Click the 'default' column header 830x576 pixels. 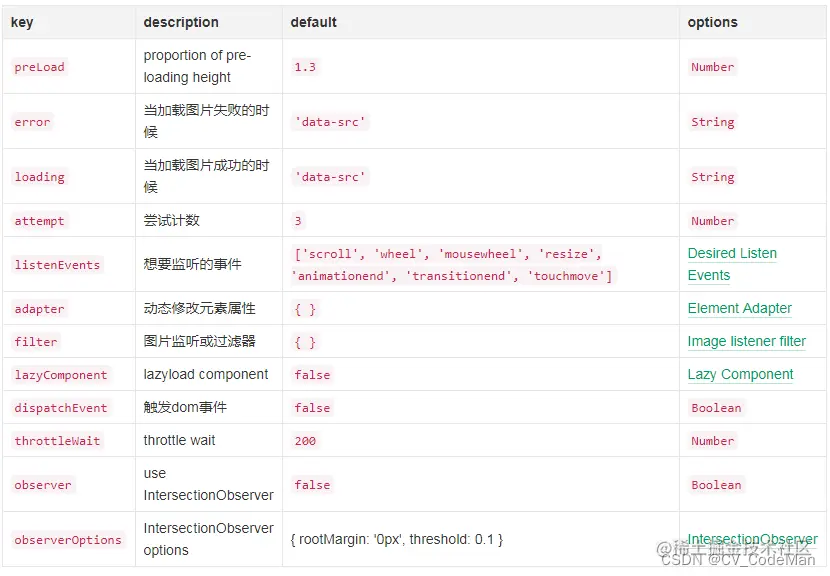(314, 22)
